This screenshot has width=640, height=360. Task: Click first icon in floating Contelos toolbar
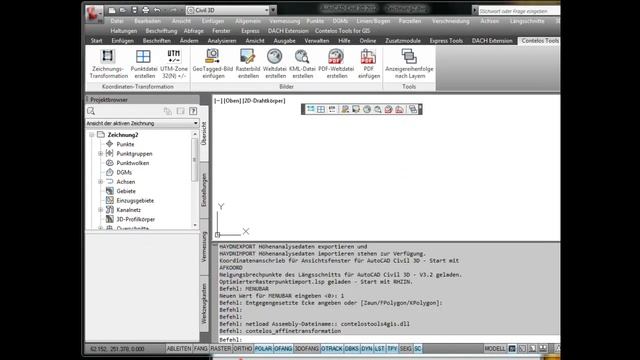[x=311, y=109]
